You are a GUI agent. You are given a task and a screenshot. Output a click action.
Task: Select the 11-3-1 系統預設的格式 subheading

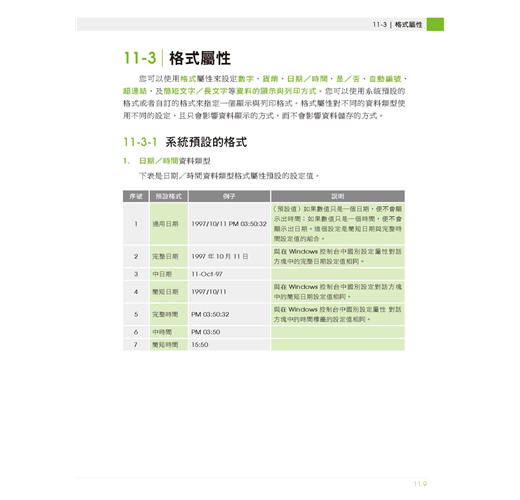coord(185,142)
